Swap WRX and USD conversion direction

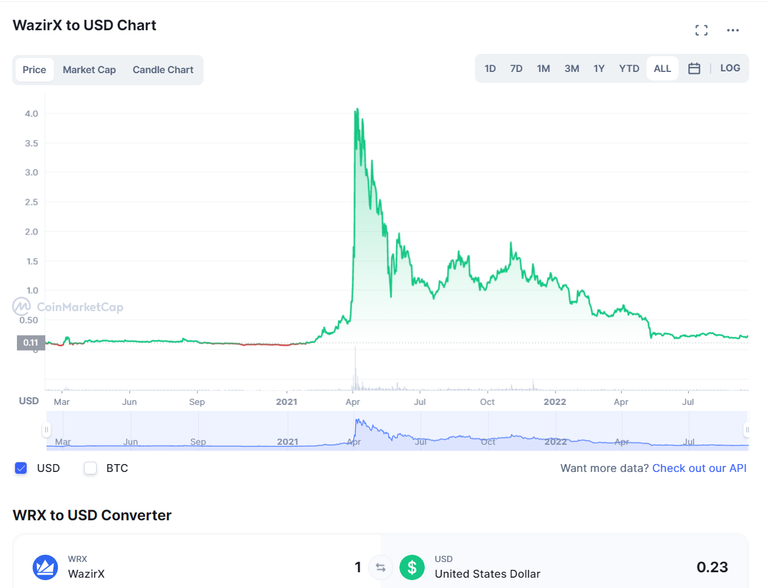[381, 567]
